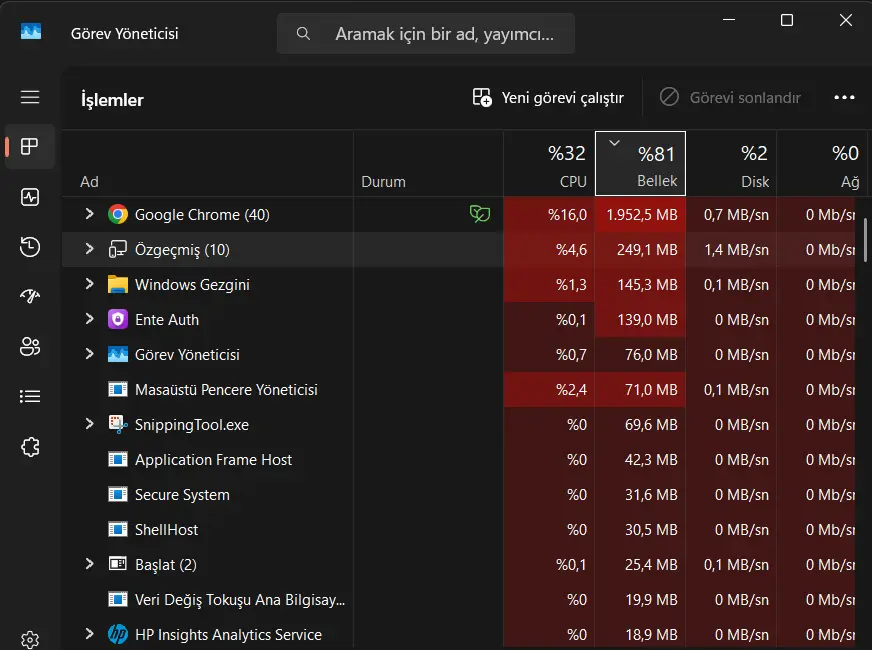Click the vertical scrollbar of process list
Image resolution: width=872 pixels, height=650 pixels.
coord(865,240)
